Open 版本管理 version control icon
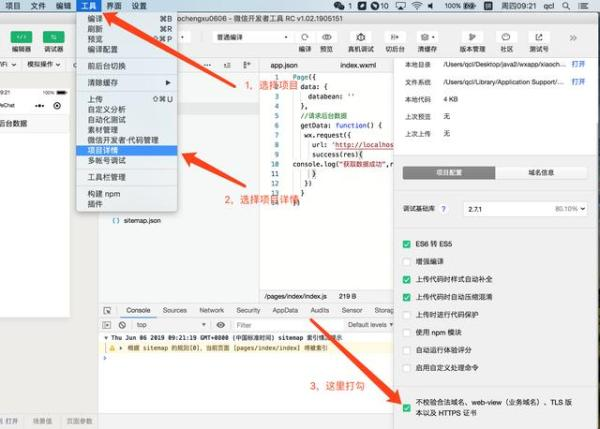600x429 pixels. [472, 37]
